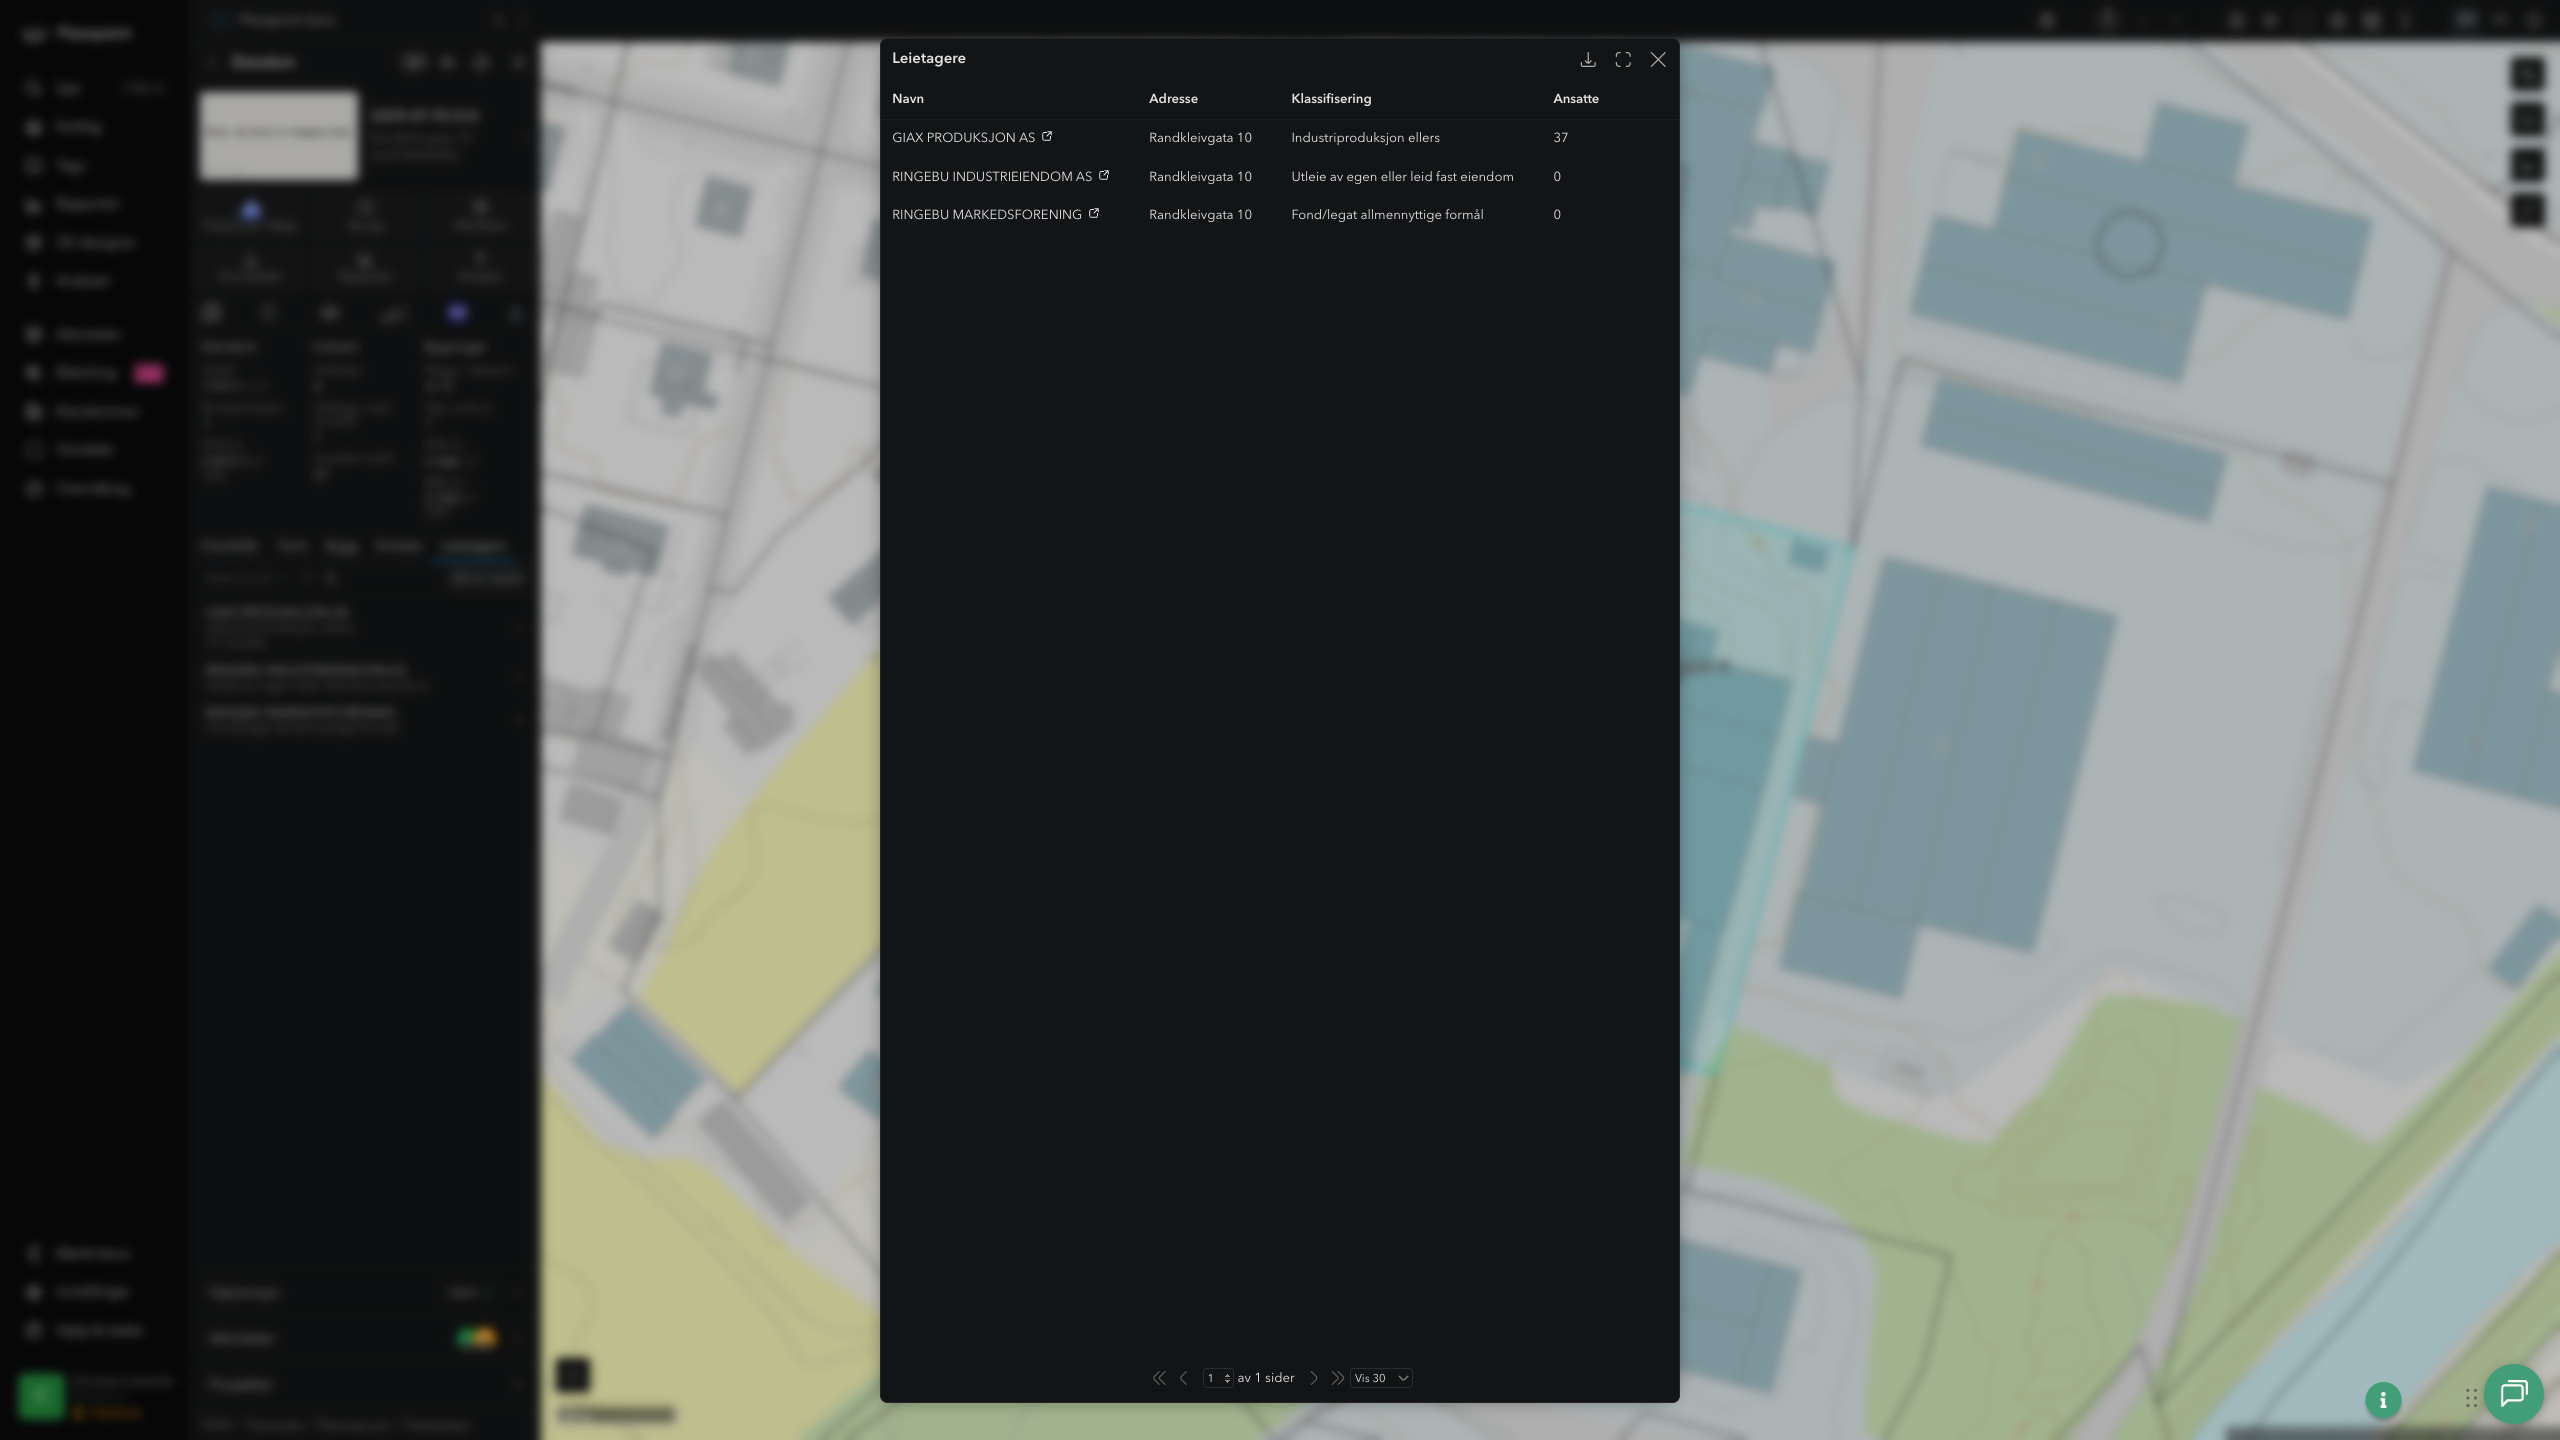This screenshot has width=2560, height=1440.
Task: Click the 'Industriproduksjon ellers' classification cell
Action: click(1365, 138)
